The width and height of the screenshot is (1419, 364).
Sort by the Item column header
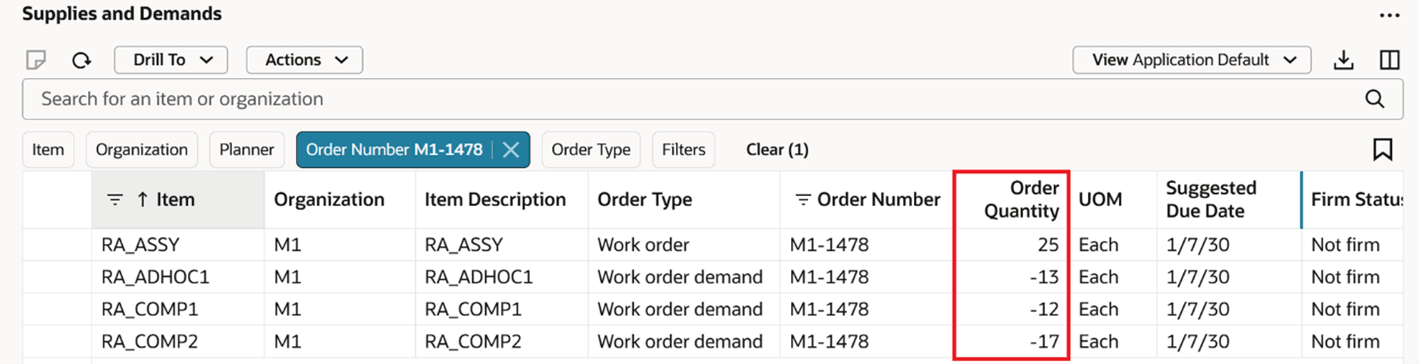pos(177,200)
